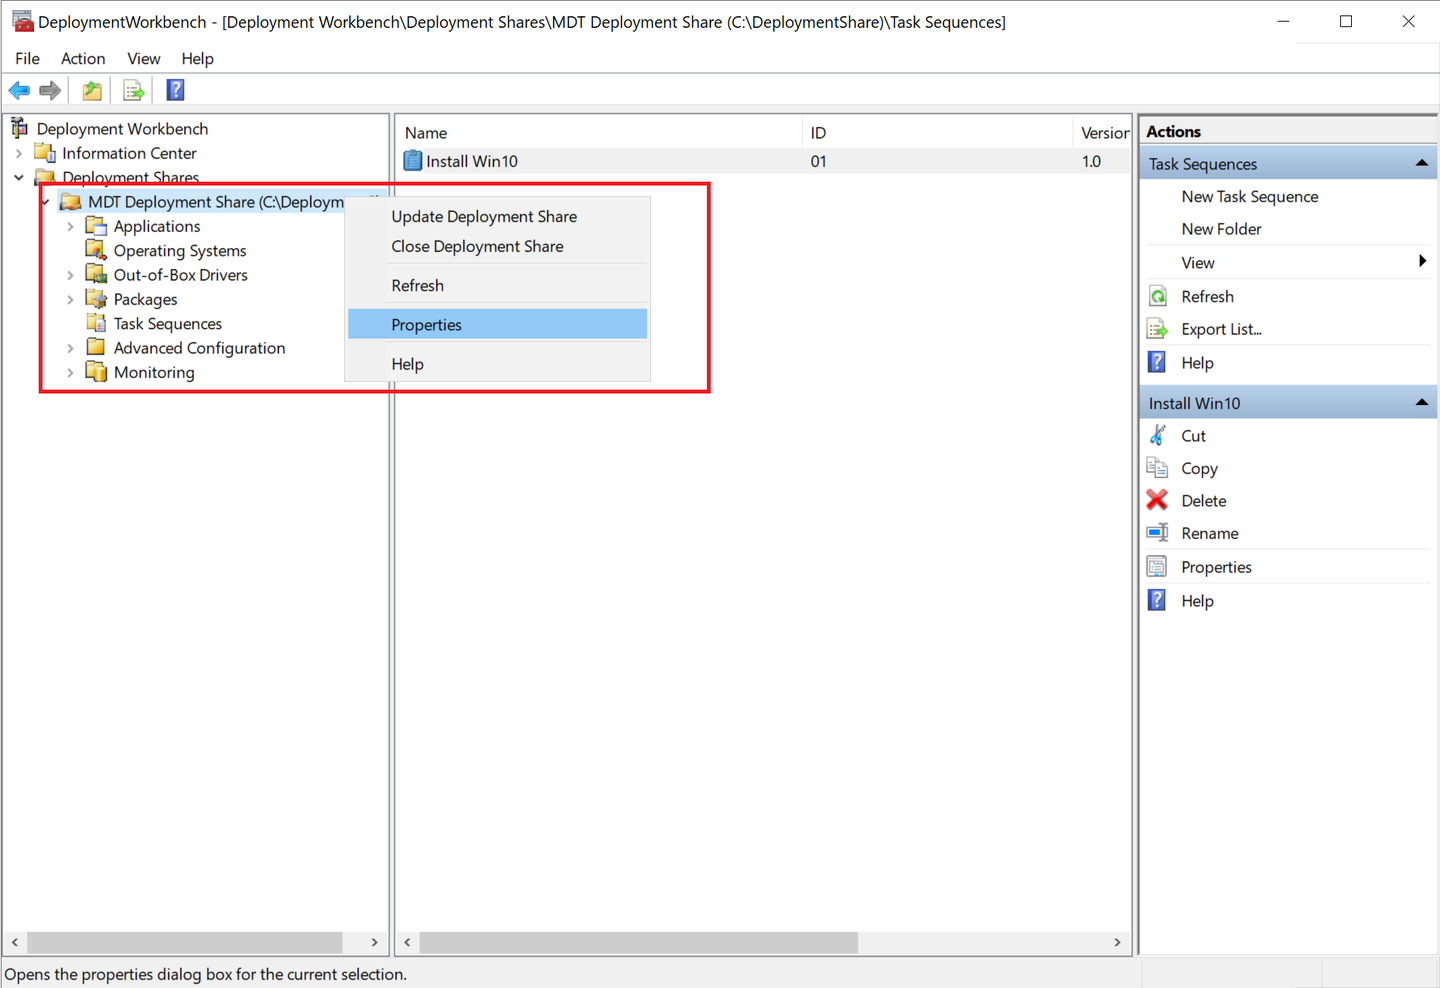Open the Action menu
1440x988 pixels.
tap(83, 58)
